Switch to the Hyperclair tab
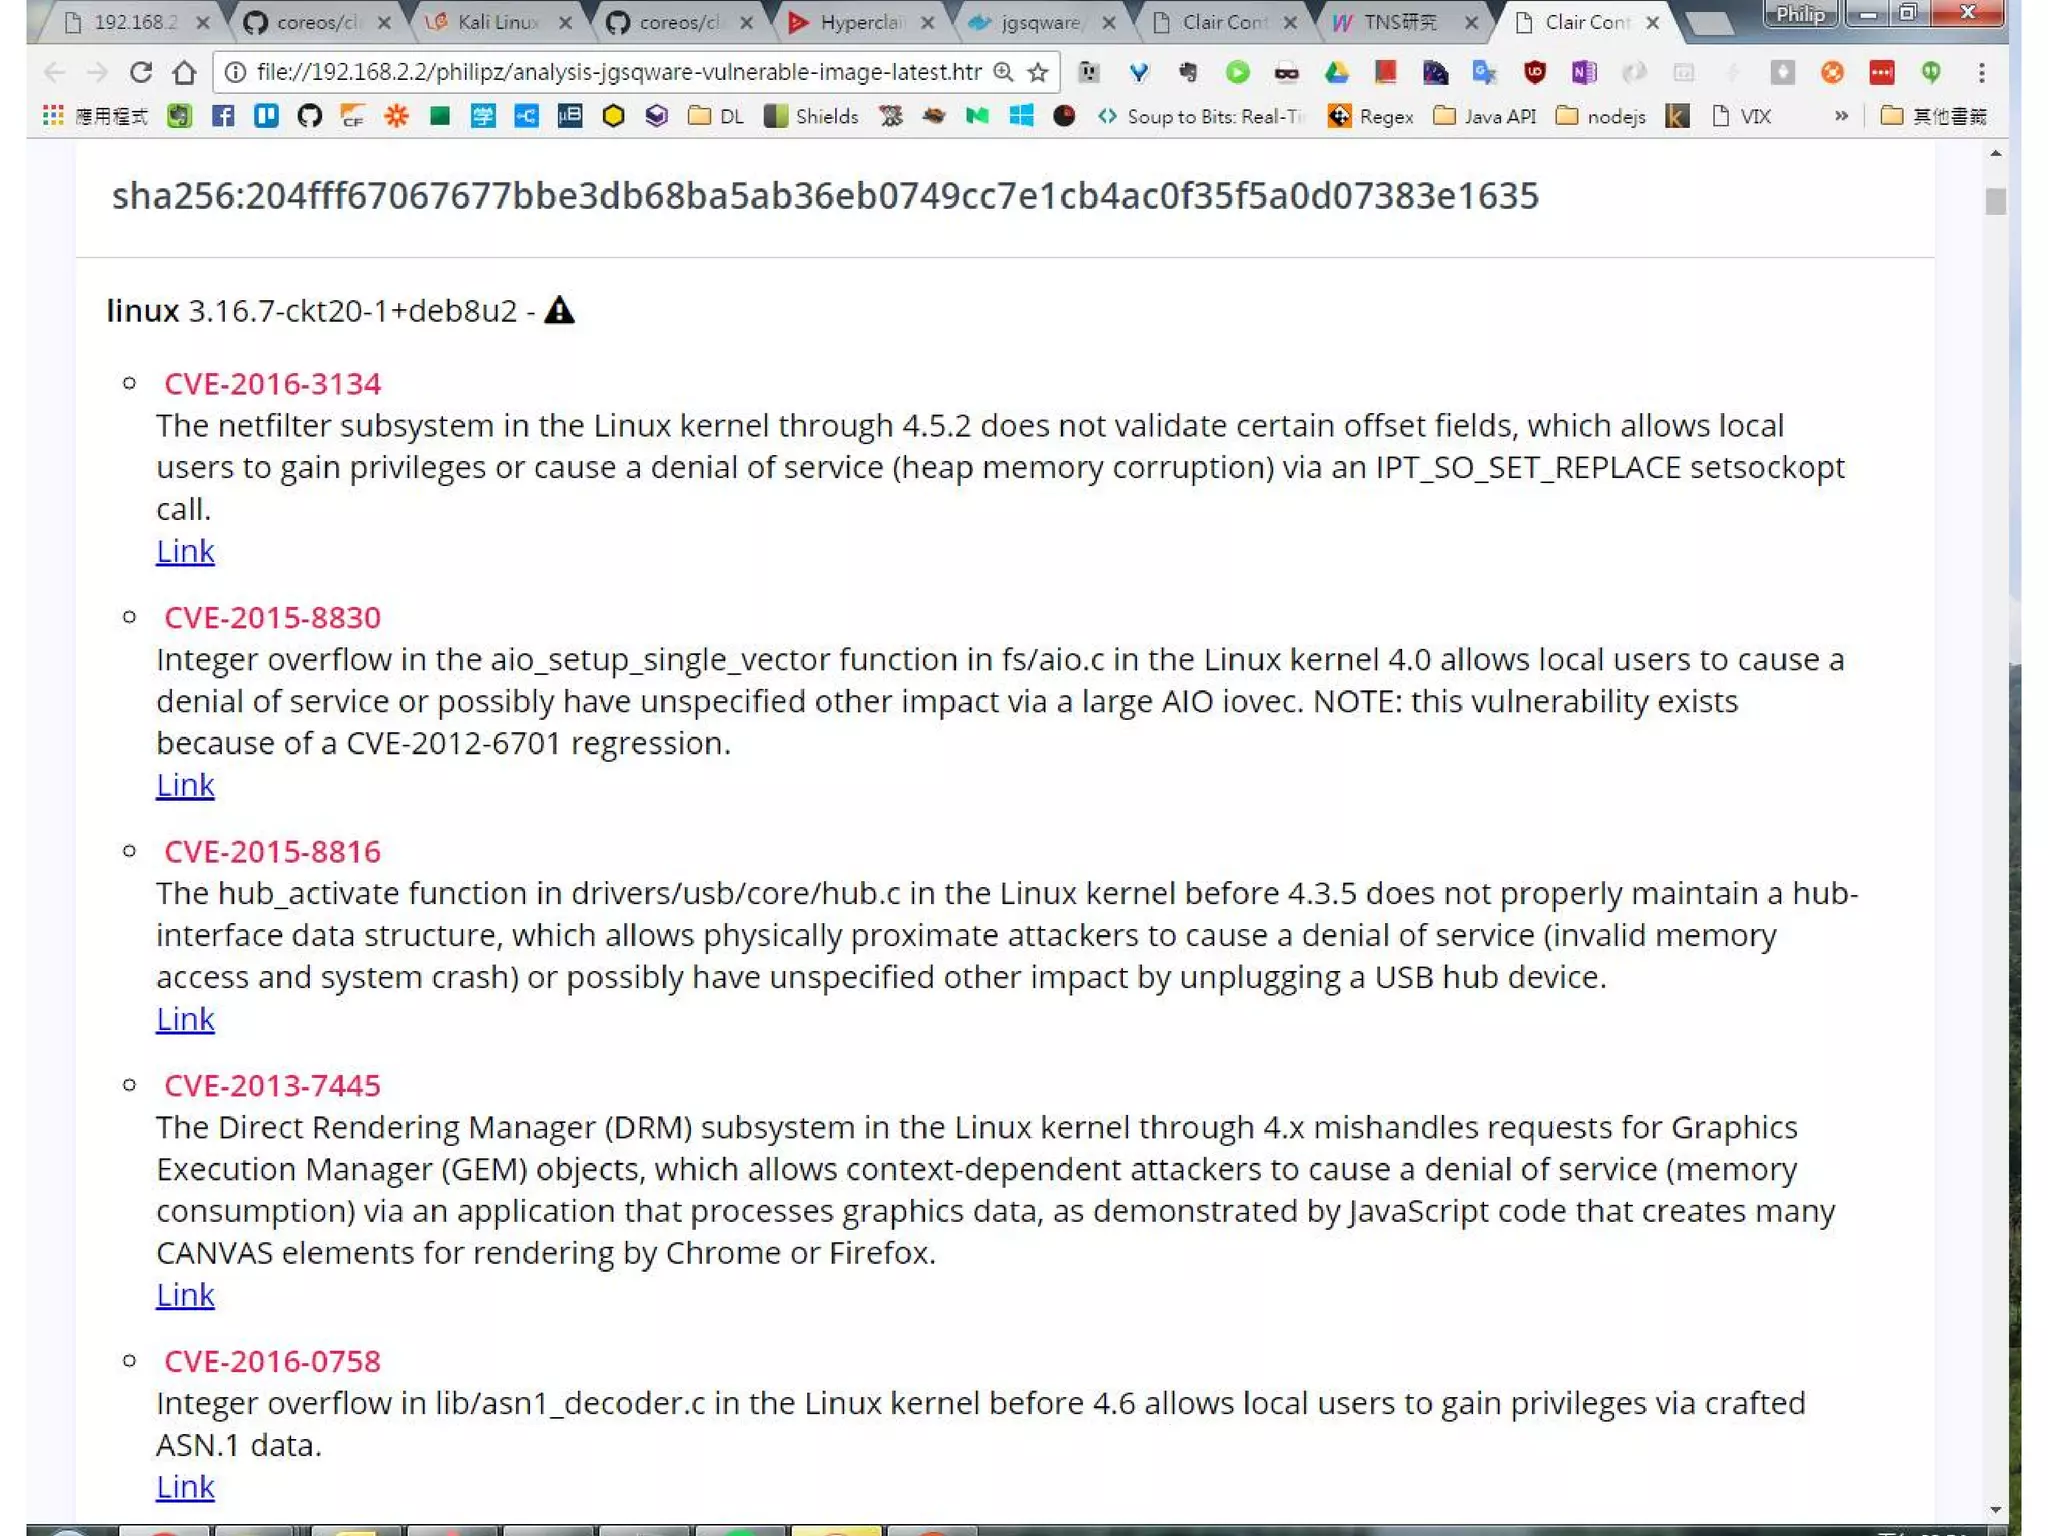 click(x=858, y=22)
